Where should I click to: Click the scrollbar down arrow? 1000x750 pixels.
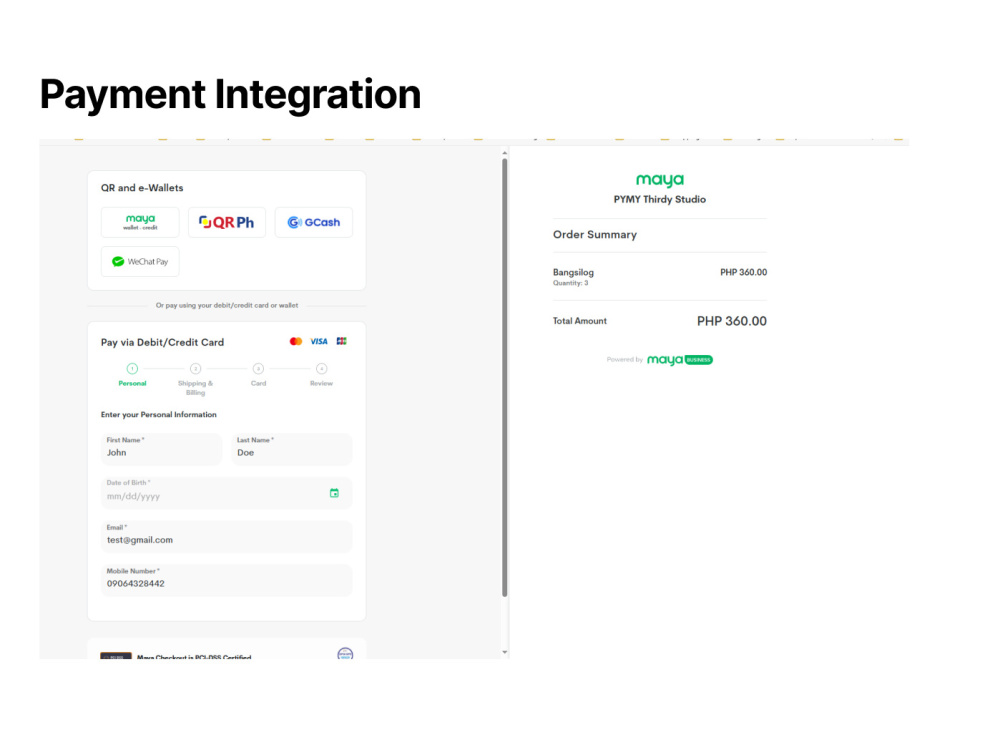[504, 652]
